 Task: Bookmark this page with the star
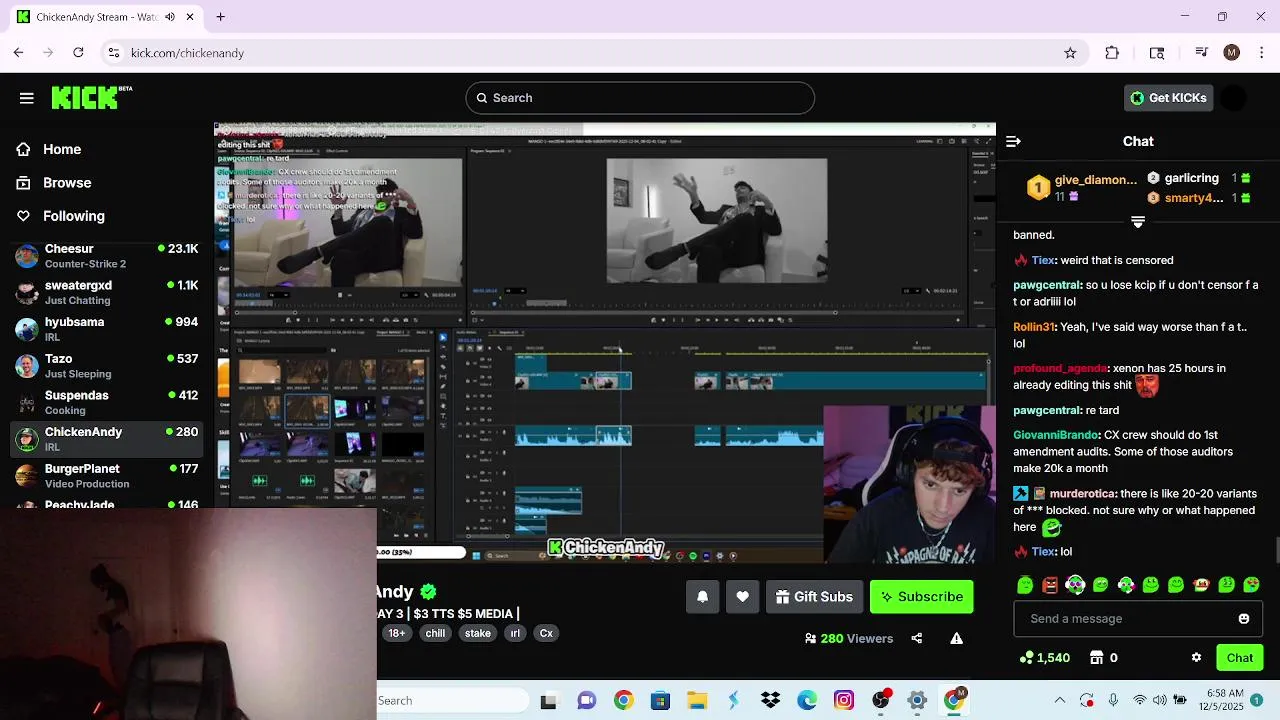click(x=1070, y=53)
